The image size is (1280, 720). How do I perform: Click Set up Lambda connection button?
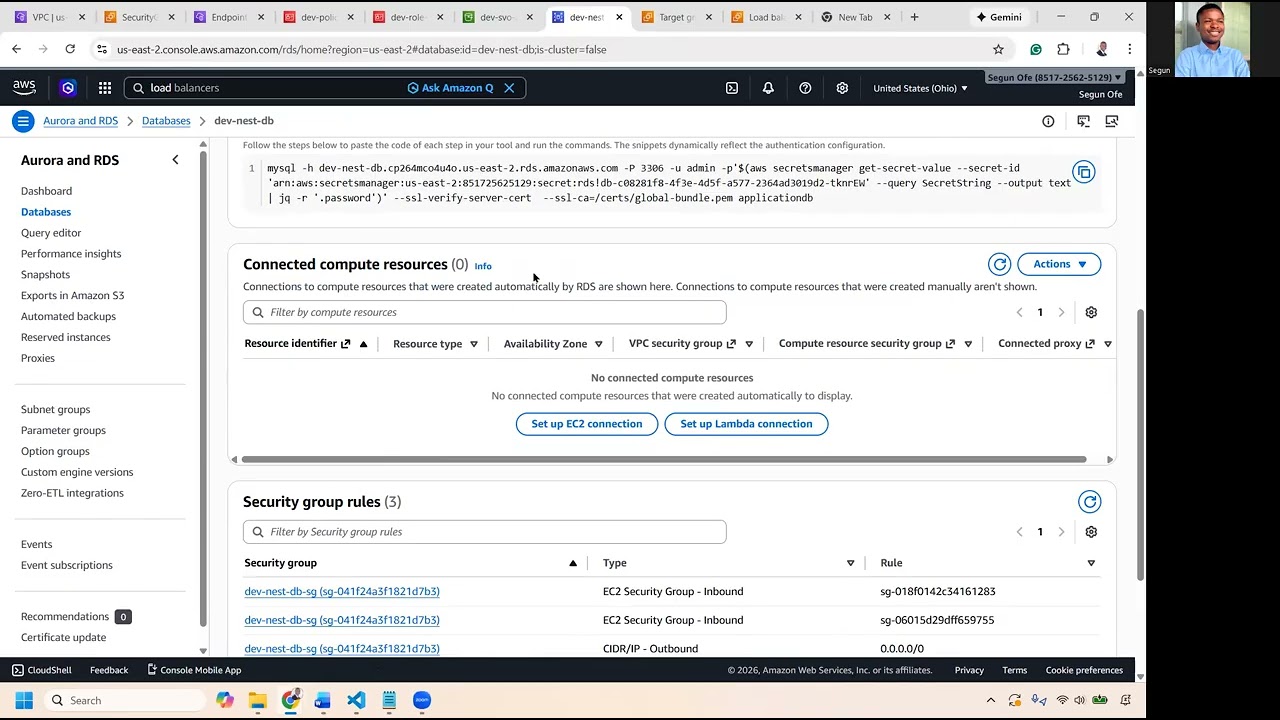[746, 424]
